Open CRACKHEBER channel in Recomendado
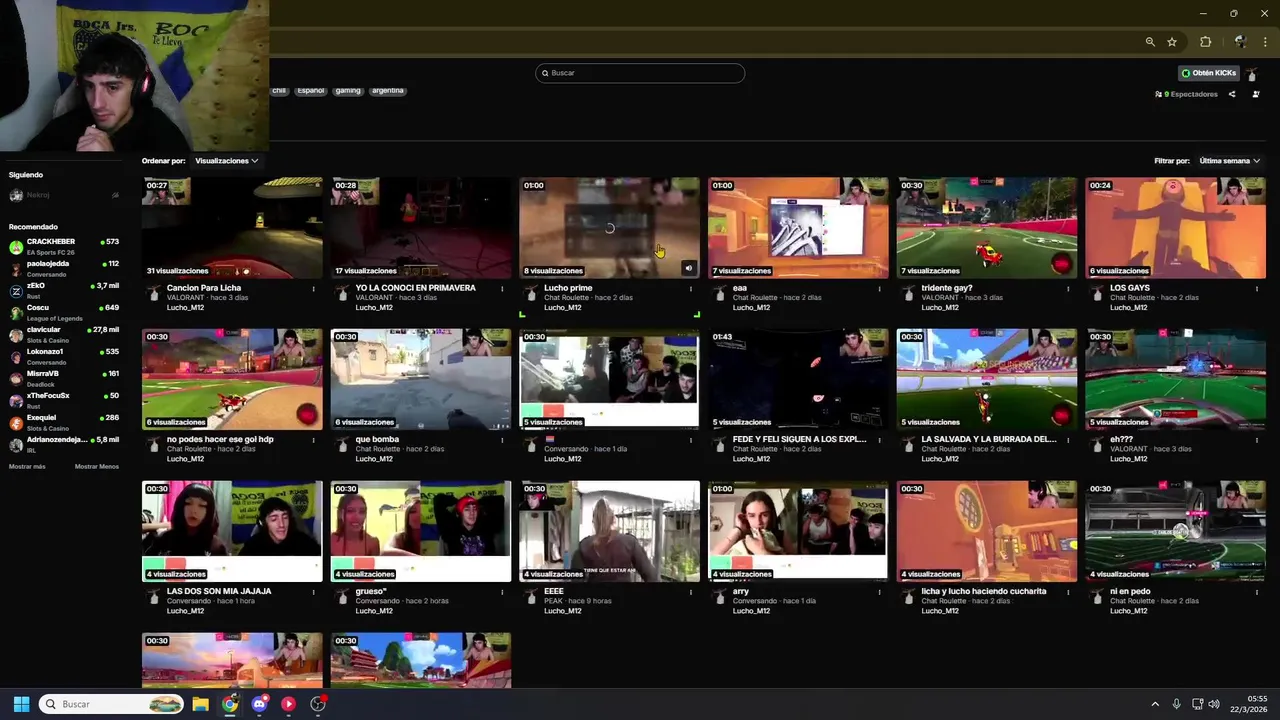1280x720 pixels. (64, 246)
